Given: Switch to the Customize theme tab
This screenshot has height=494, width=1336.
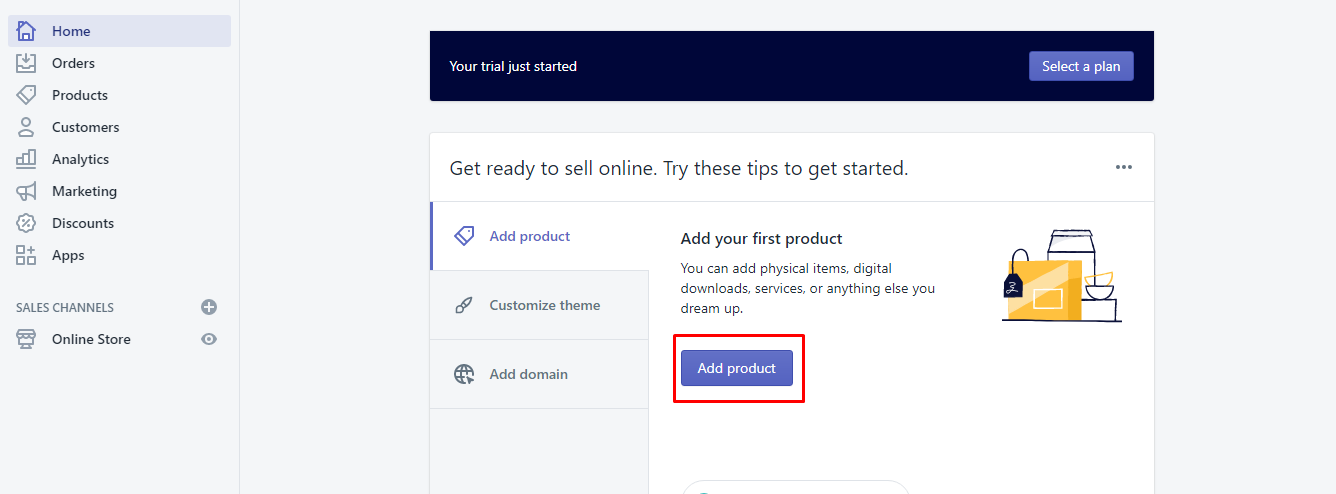Looking at the screenshot, I should tap(544, 305).
